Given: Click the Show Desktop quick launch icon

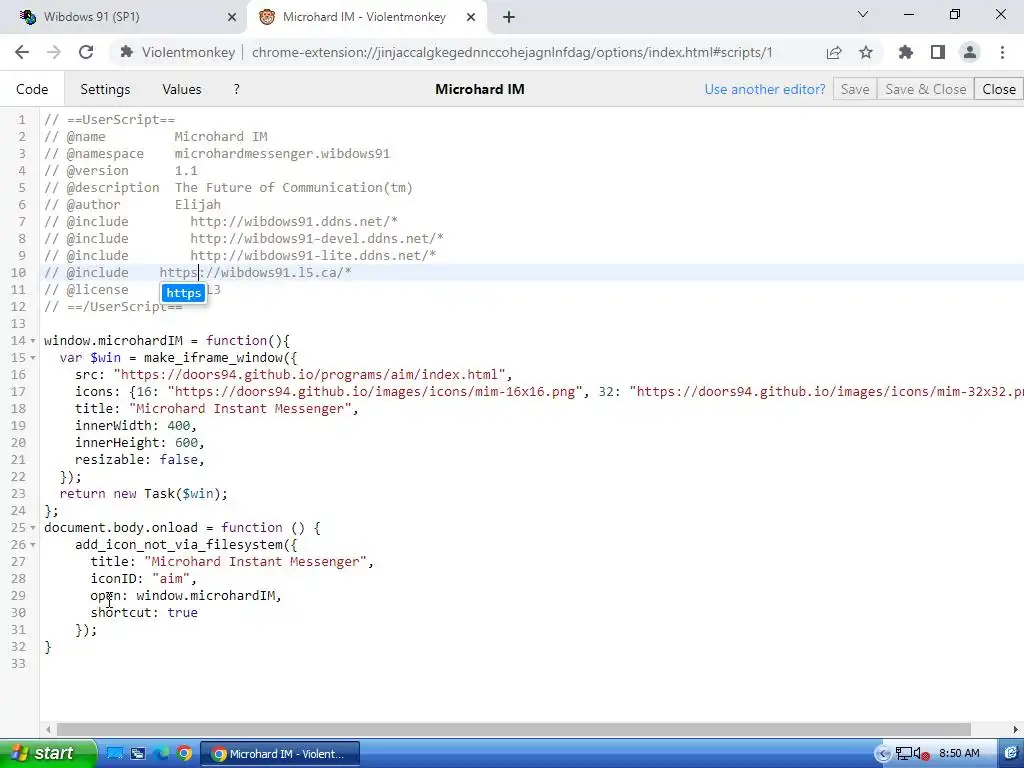Looking at the screenshot, I should 114,754.
